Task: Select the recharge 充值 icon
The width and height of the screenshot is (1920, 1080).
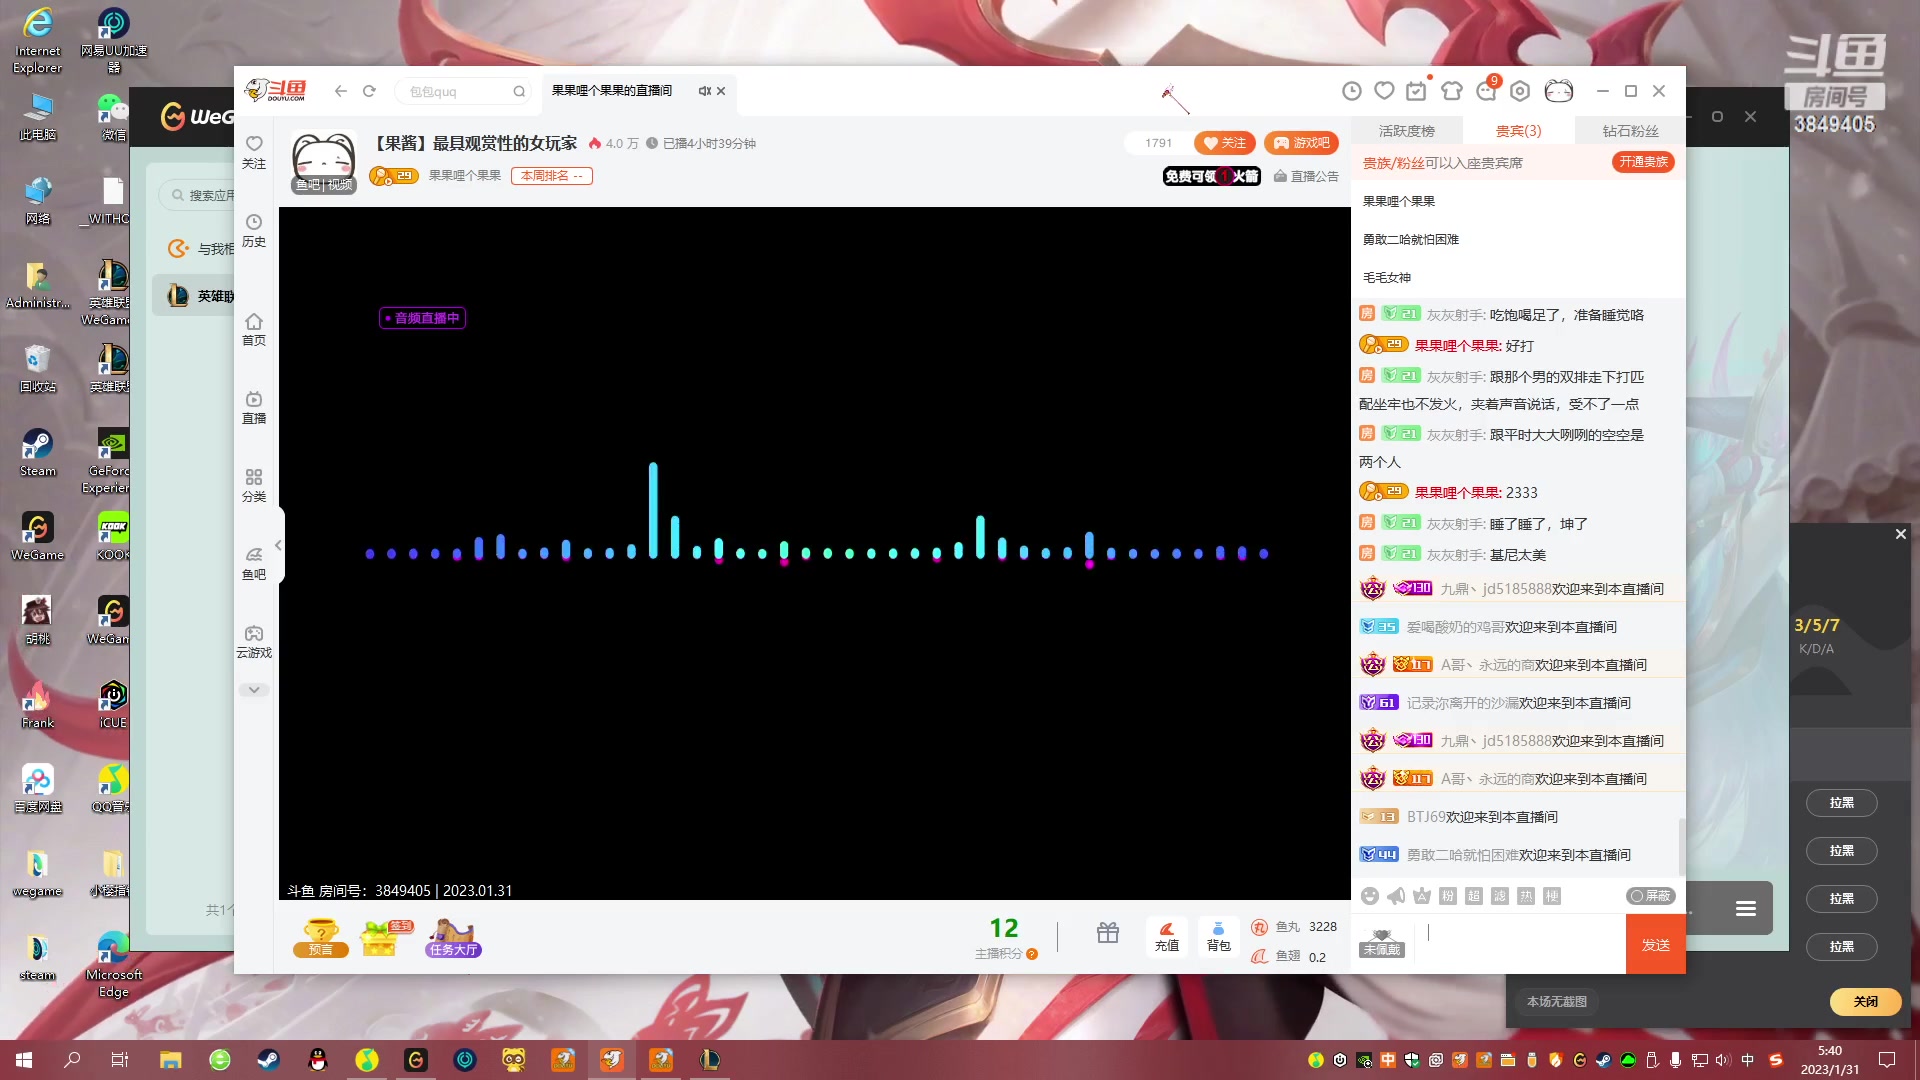Action: coord(1166,935)
